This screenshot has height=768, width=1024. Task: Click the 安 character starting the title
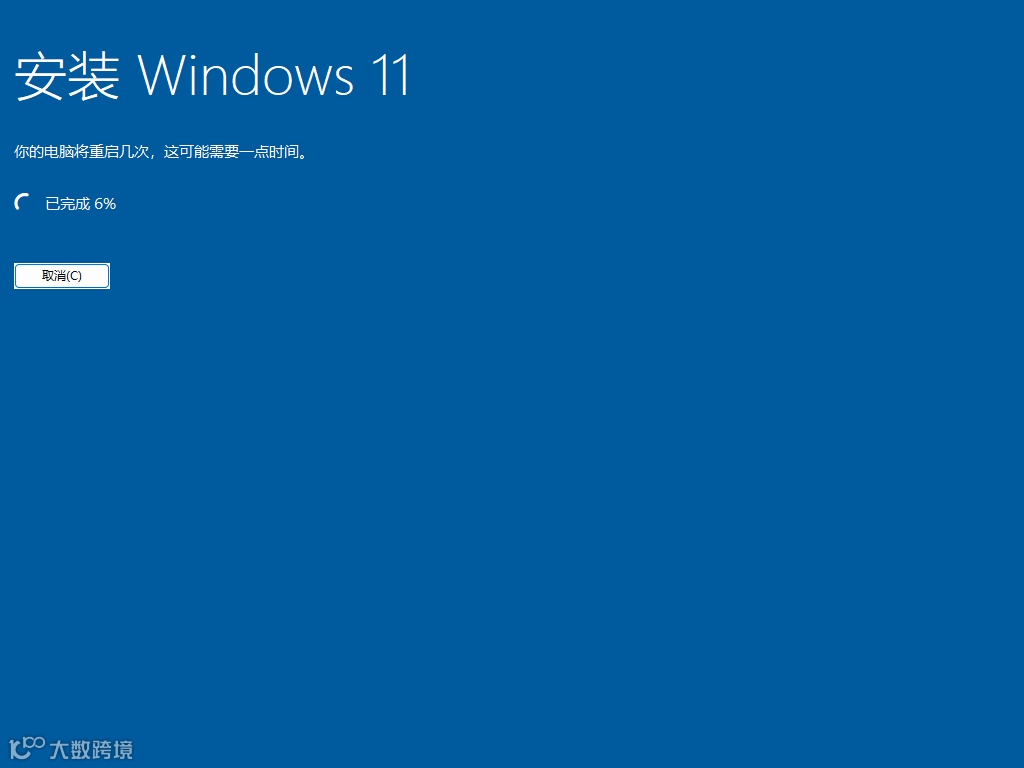tap(40, 76)
